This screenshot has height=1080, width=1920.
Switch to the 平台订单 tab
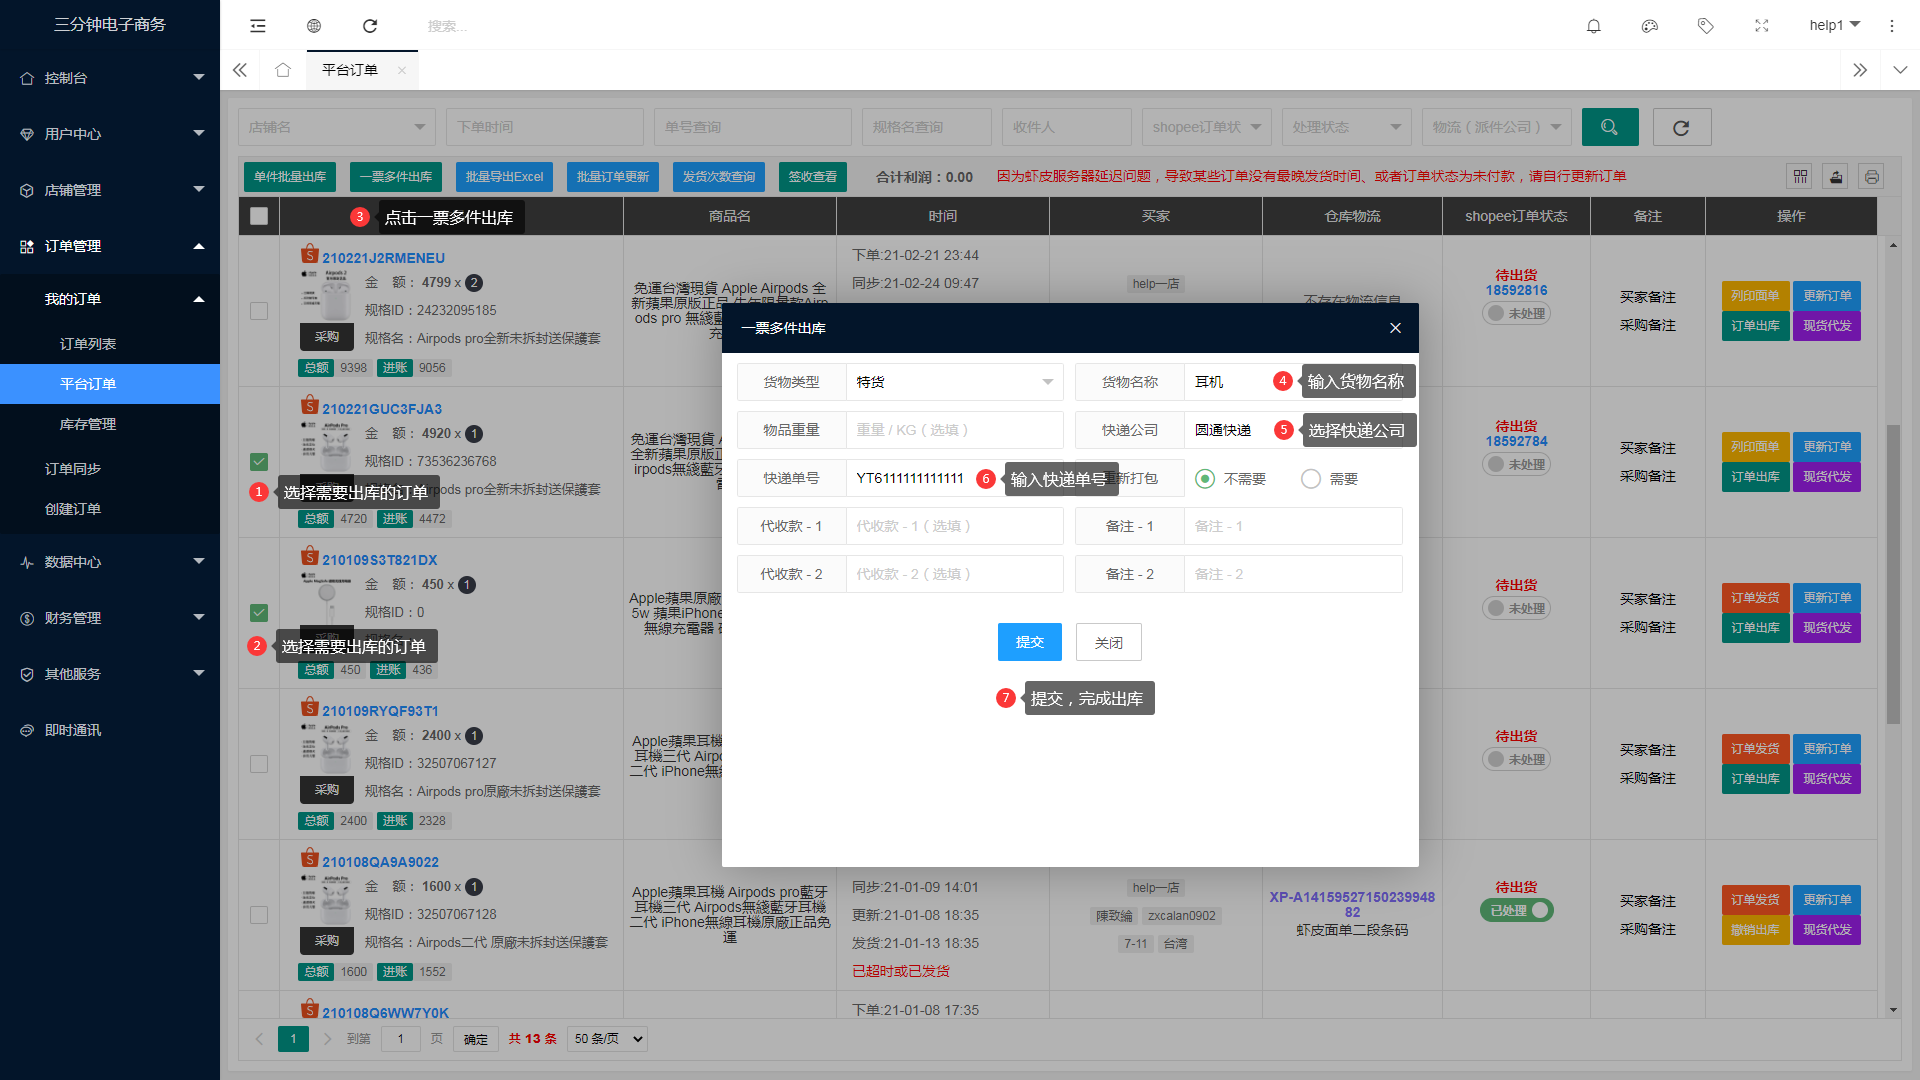(x=350, y=70)
